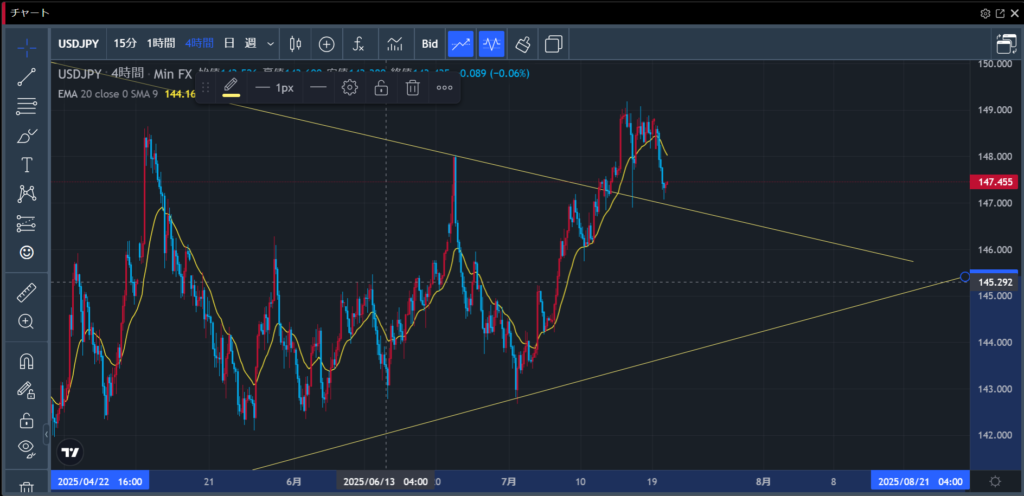The height and width of the screenshot is (496, 1024).
Task: Activate the zoom-in magnifier tool
Action: (26, 321)
